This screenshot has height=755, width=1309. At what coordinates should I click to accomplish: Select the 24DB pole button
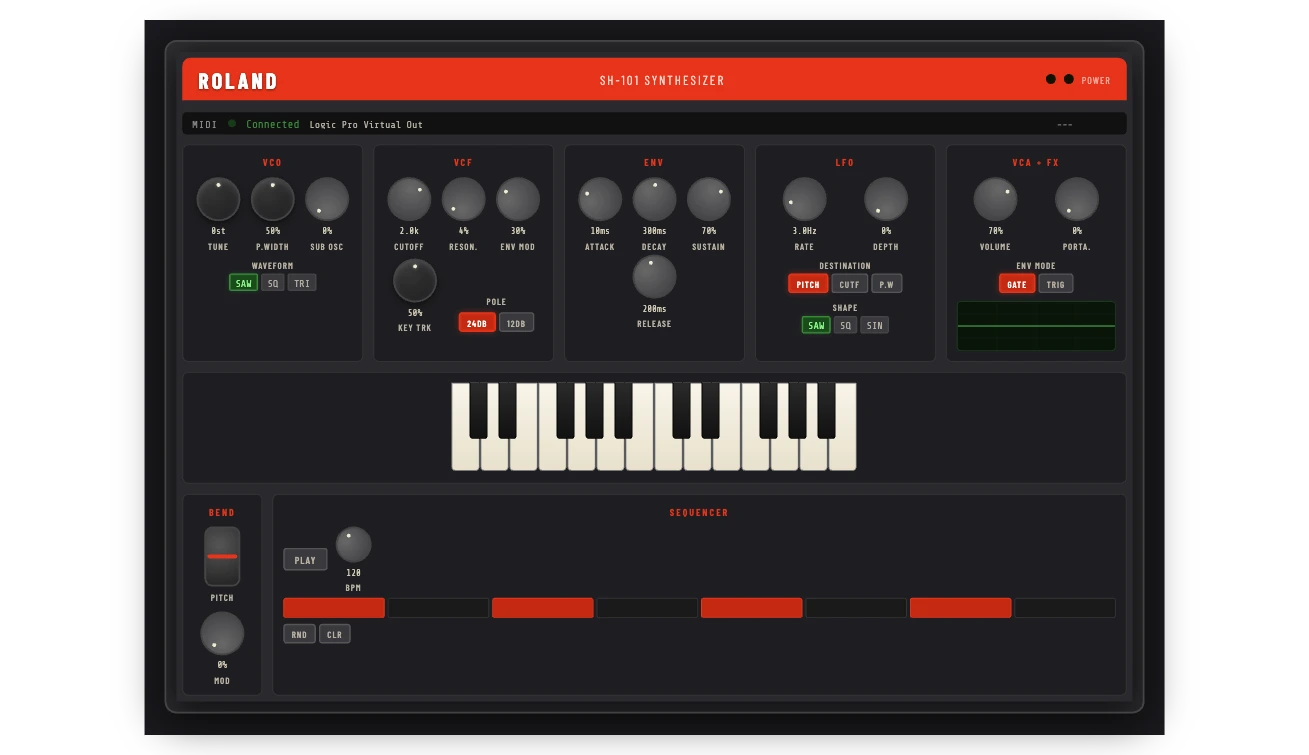coord(477,323)
